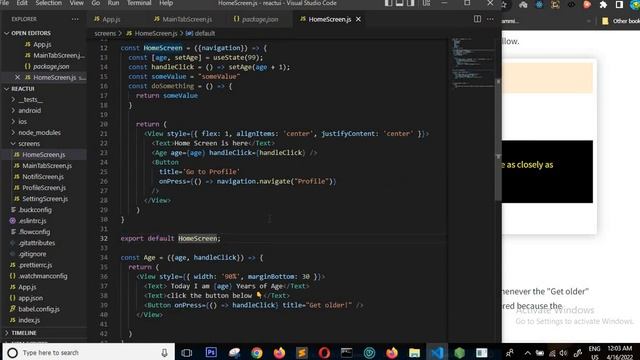Click the React DevTools extension icon in the browser
The height and width of the screenshot is (360, 640).
coord(539,4)
